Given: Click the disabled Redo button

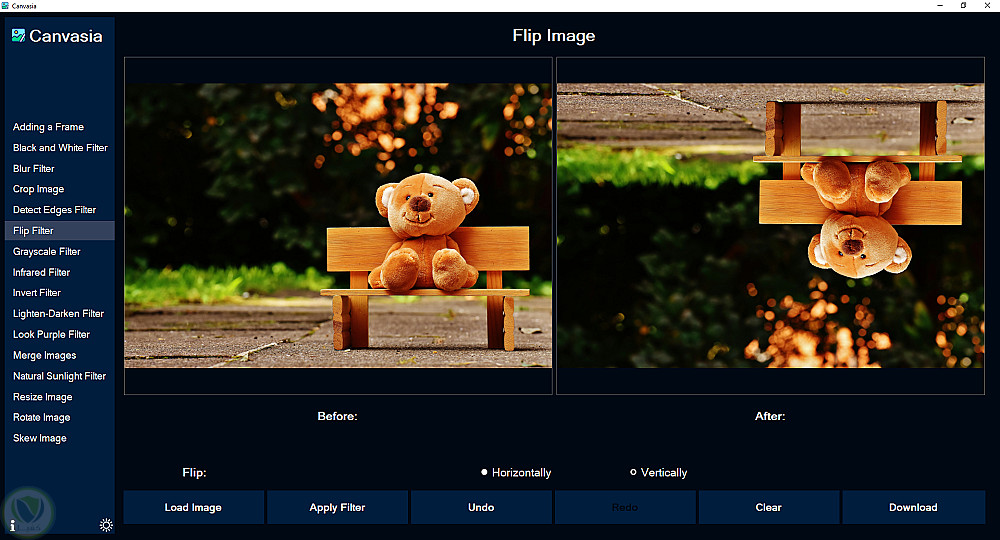Looking at the screenshot, I should click(x=625, y=507).
